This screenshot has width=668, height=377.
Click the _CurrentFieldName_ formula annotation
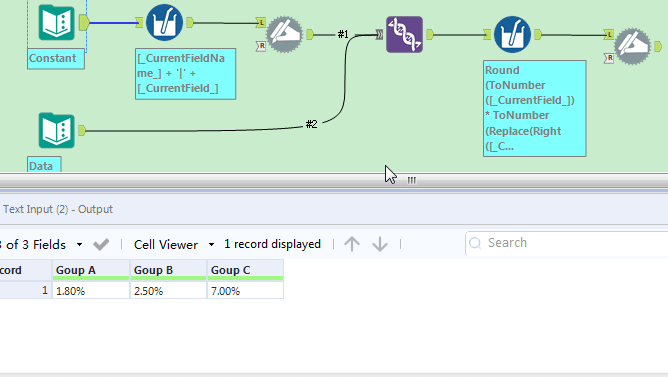click(185, 74)
